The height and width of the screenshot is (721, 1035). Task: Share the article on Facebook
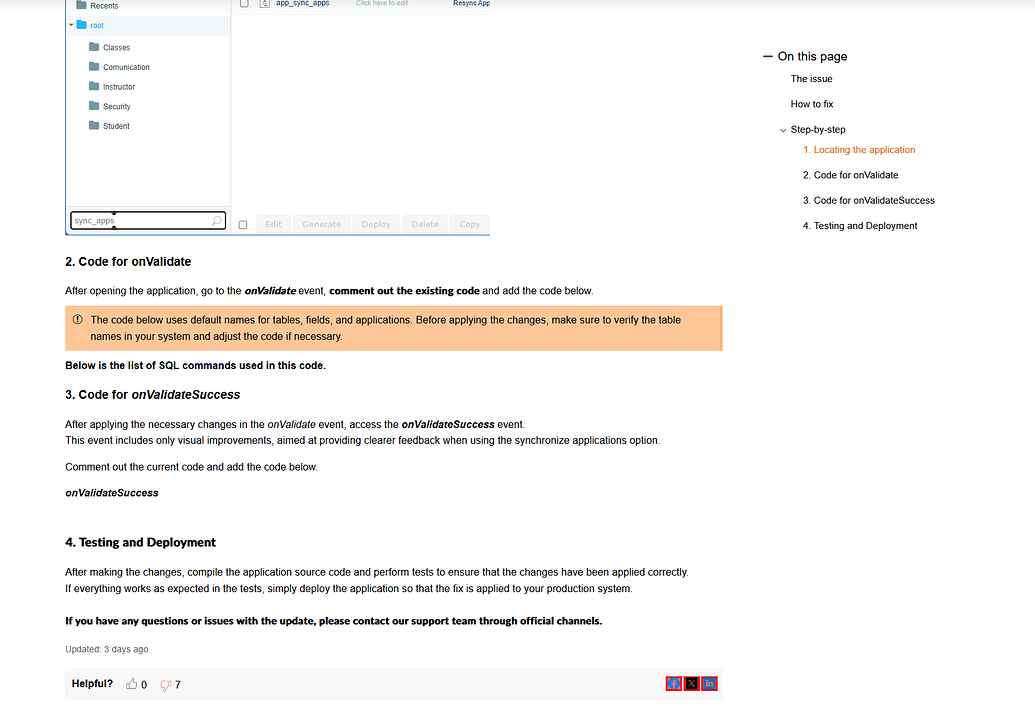pos(675,683)
